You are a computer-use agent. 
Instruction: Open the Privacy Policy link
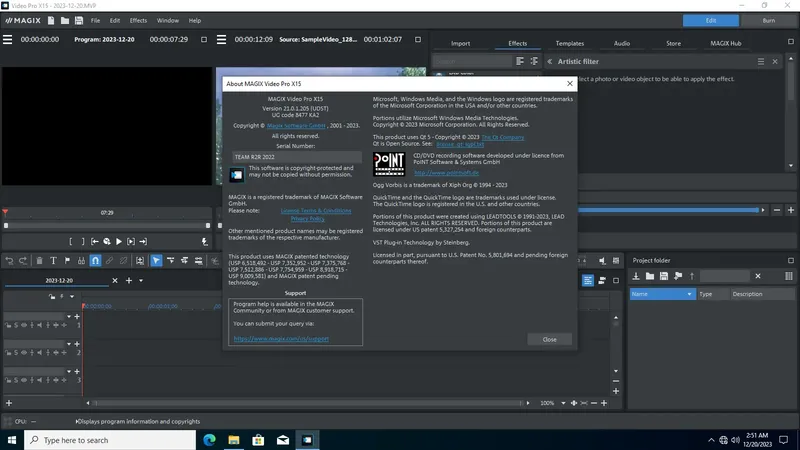click(308, 218)
